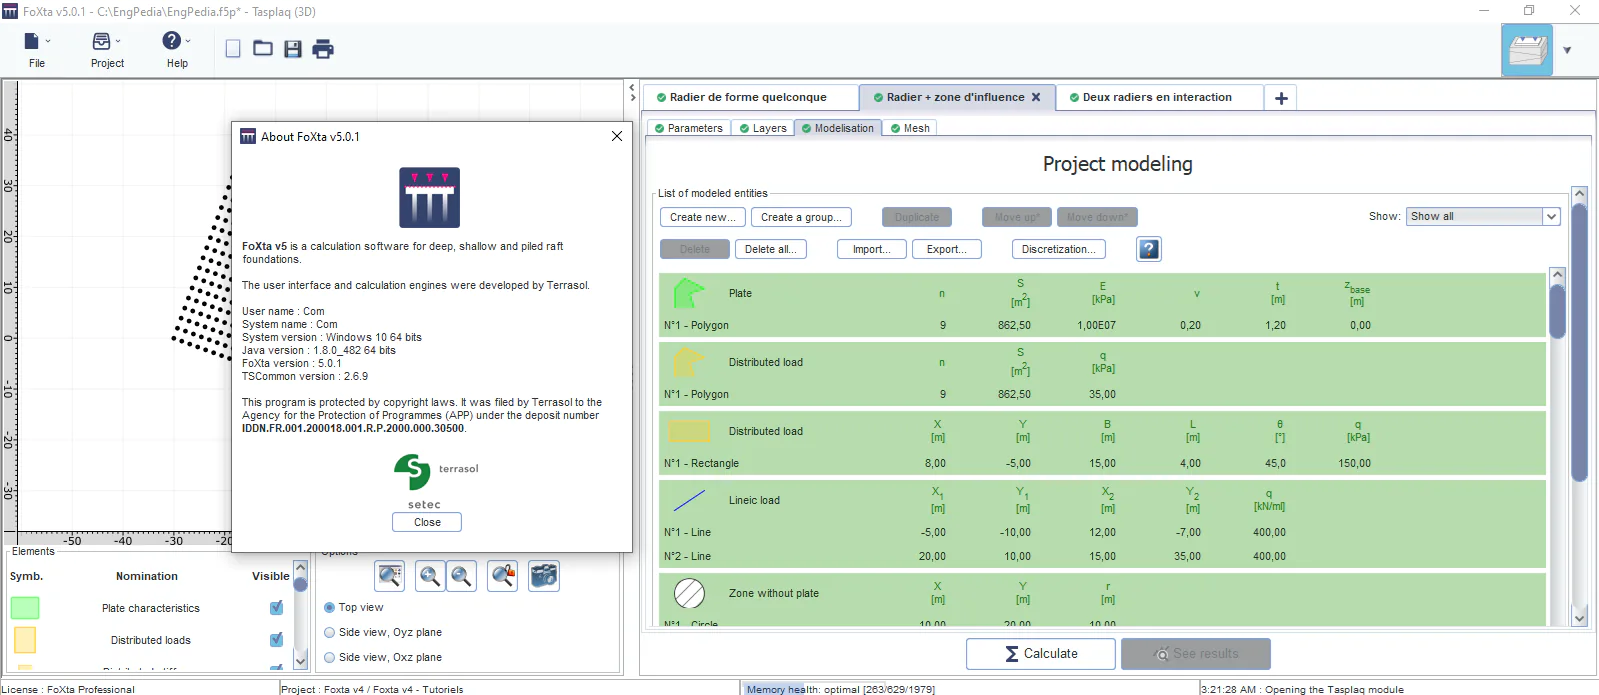Select the N°2 - Line row label

click(688, 556)
